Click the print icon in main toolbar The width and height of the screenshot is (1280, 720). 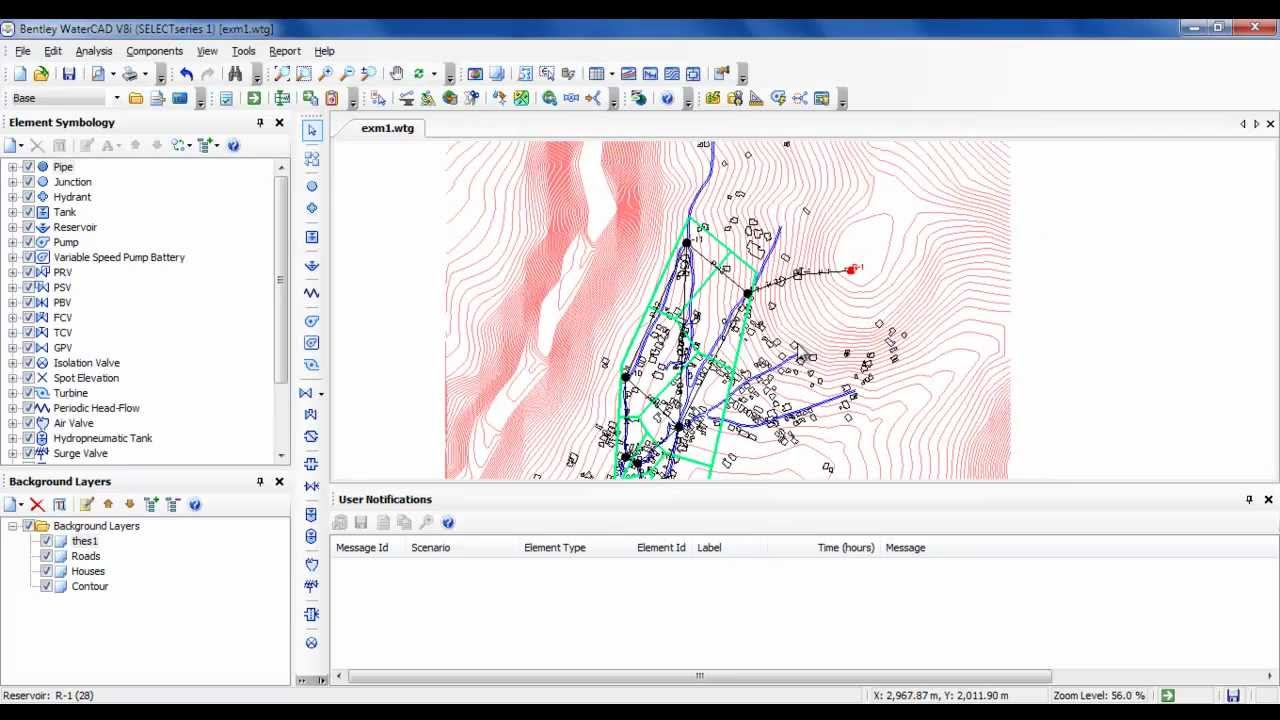tap(130, 74)
